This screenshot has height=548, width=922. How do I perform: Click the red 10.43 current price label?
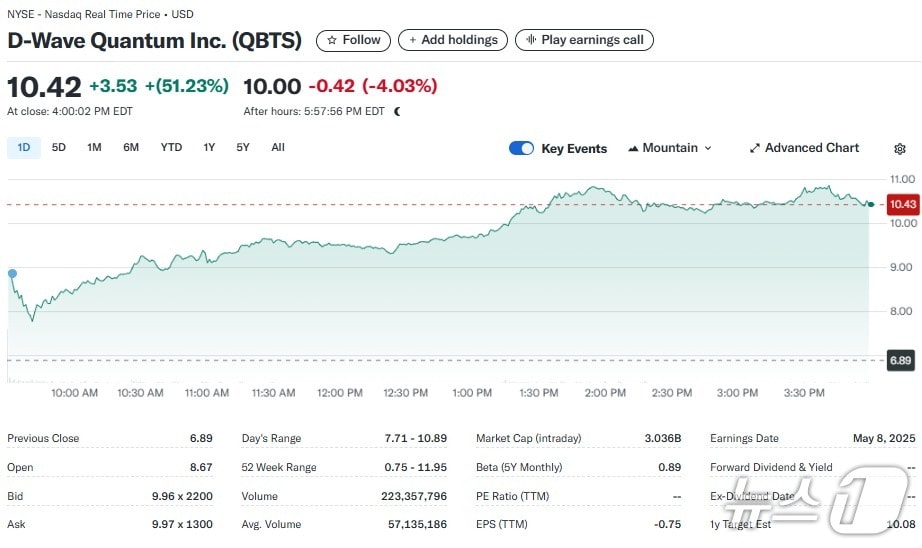(x=902, y=204)
